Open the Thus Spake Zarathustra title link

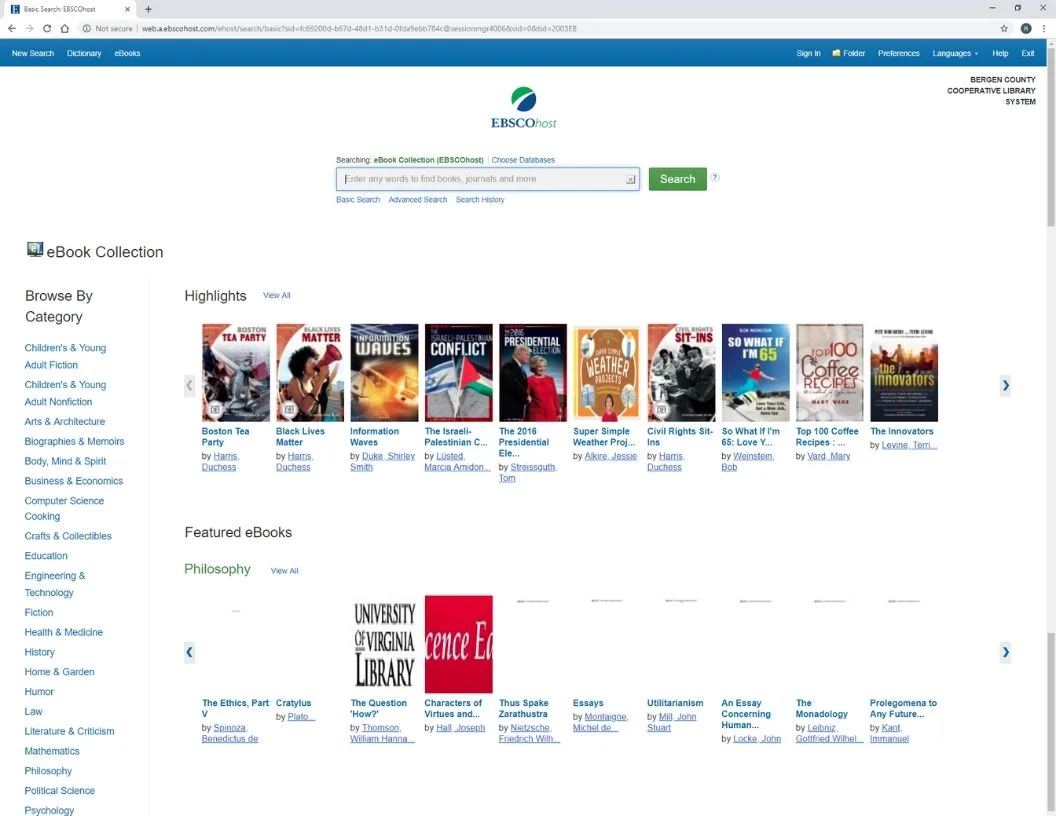tap(524, 708)
